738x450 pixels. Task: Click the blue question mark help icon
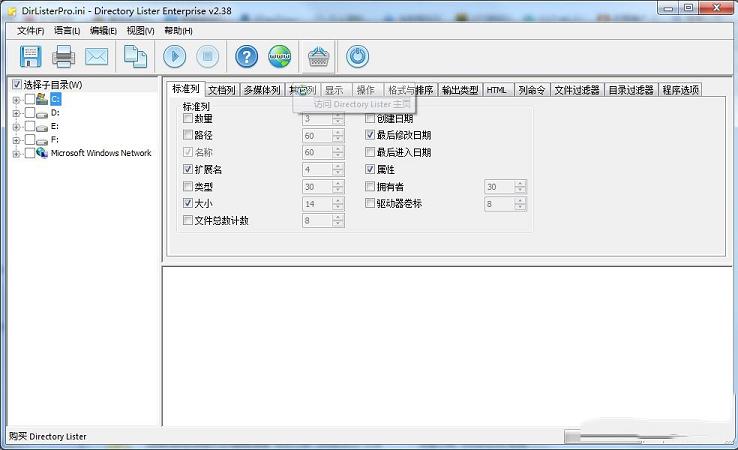pos(246,57)
